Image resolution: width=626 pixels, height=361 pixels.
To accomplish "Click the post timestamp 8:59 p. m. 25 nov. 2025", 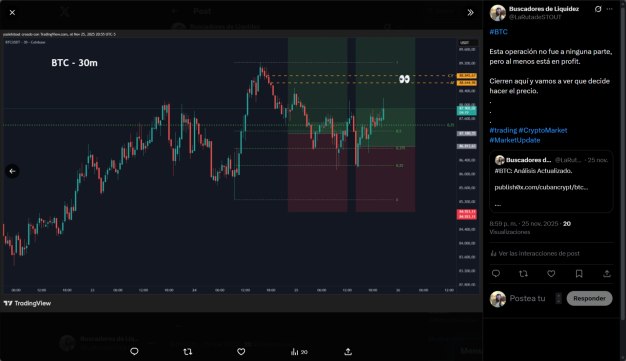I will pyautogui.click(x=525, y=224).
